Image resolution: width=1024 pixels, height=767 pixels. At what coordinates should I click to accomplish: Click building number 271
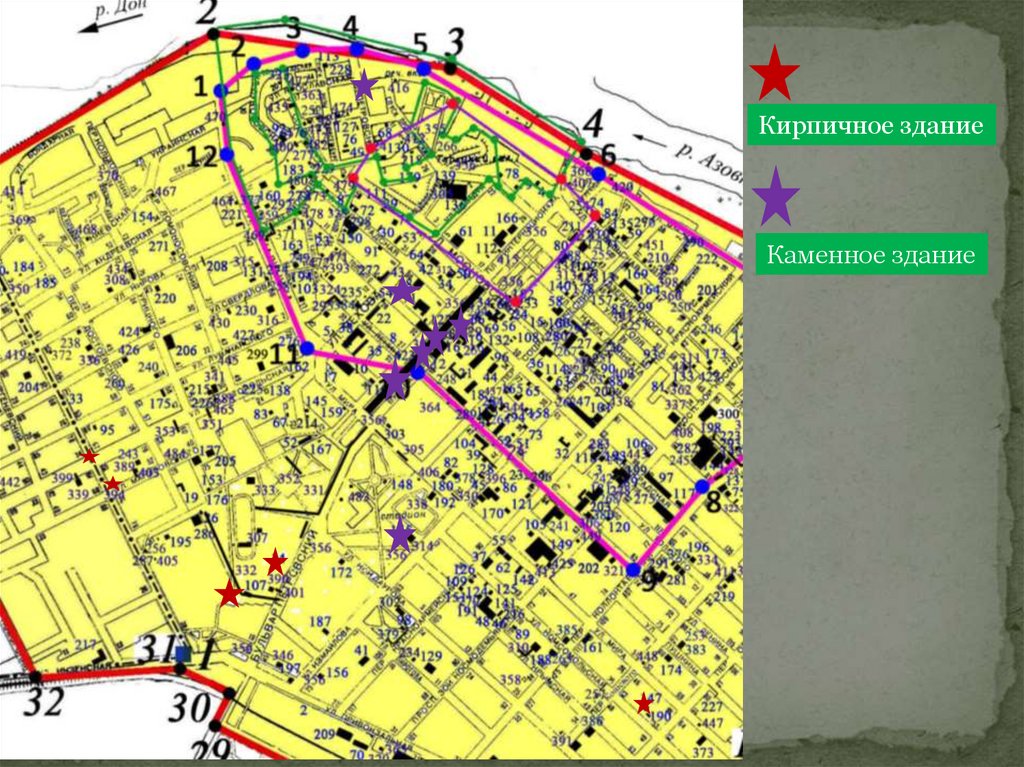pos(158,246)
